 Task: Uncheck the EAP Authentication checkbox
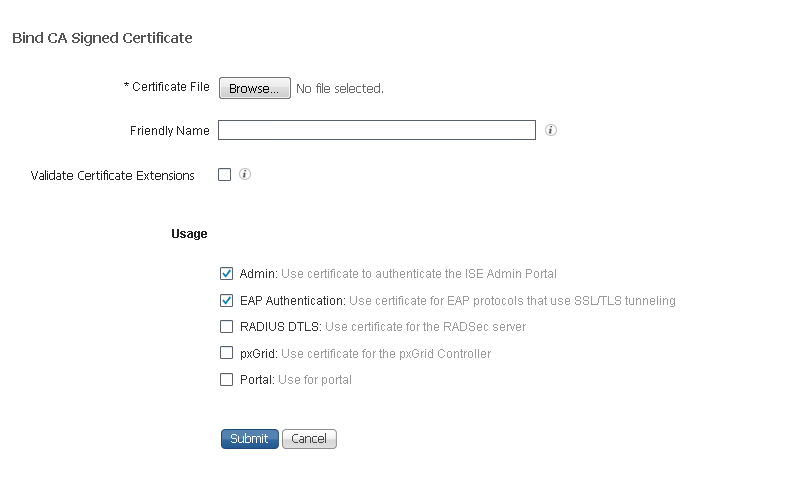227,301
